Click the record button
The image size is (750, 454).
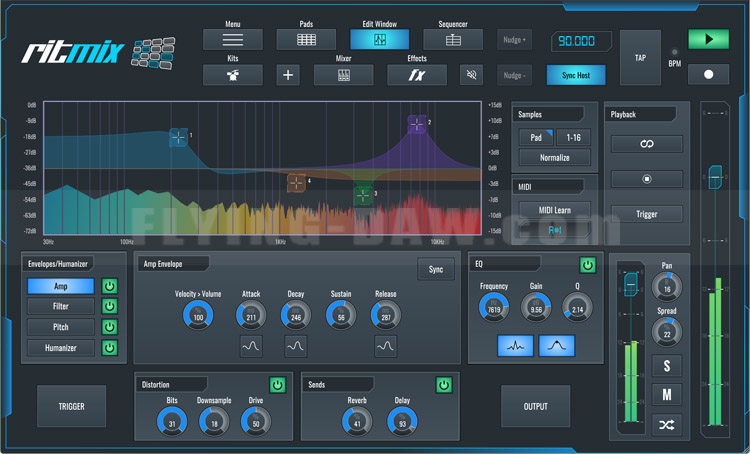click(708, 74)
